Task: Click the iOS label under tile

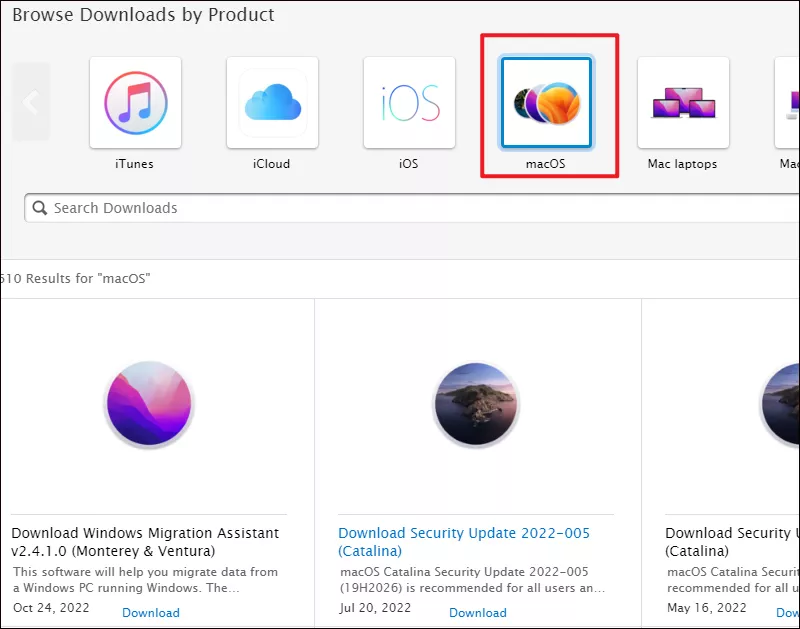Action: pos(408,164)
